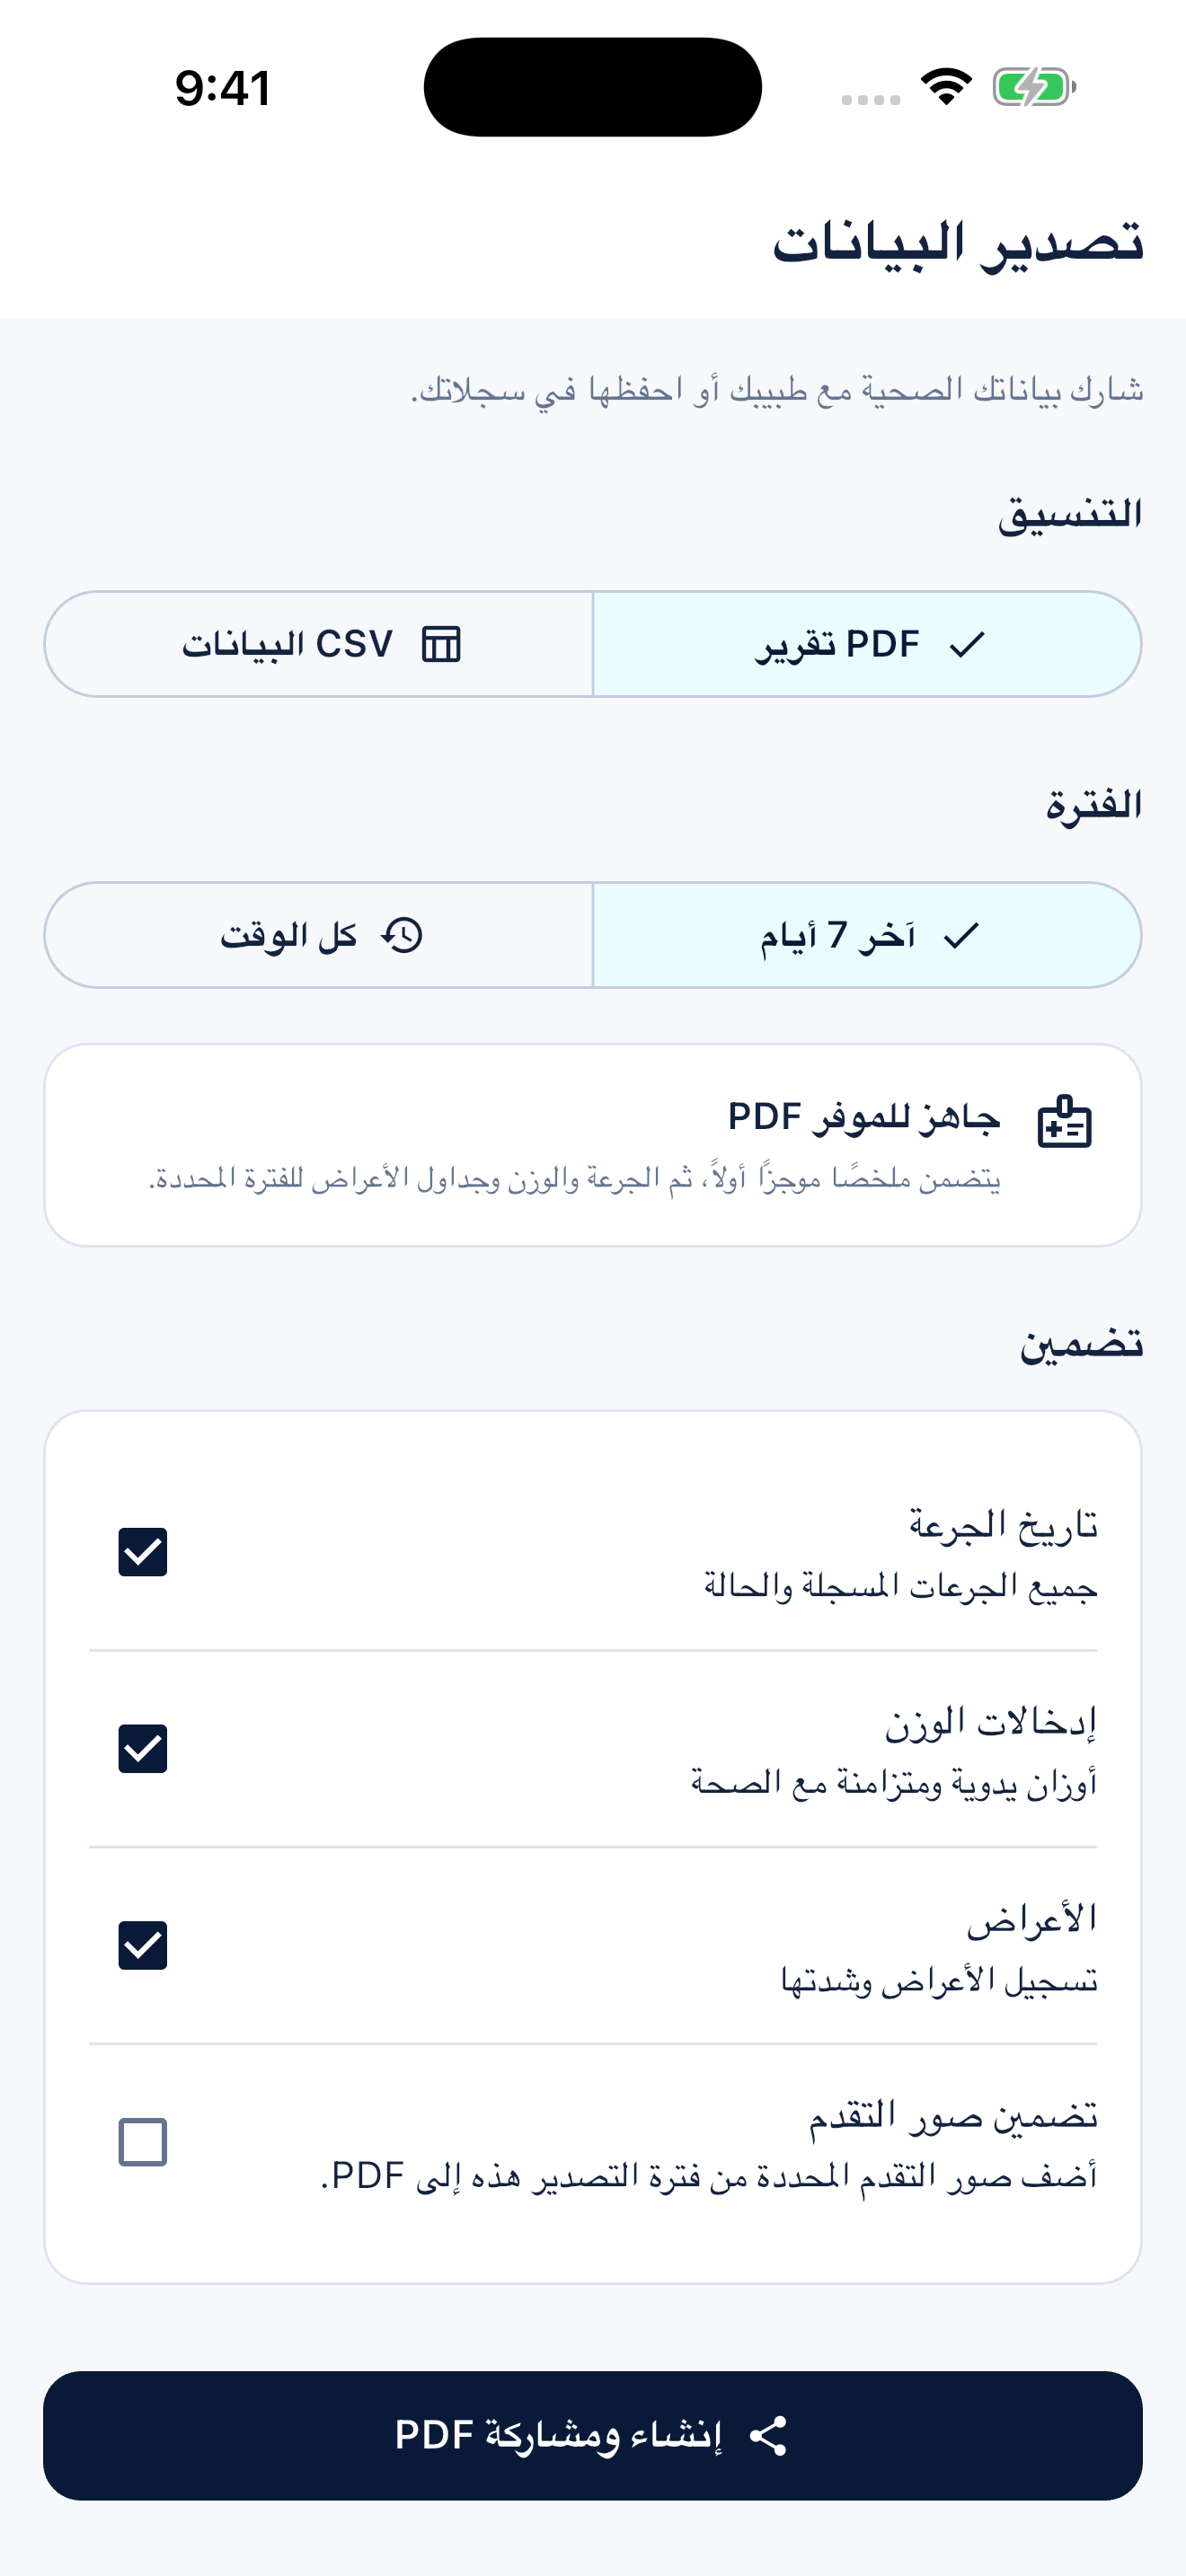This screenshot has height=2576, width=1186.
Task: Tap the جاهز للموفر PDF info card
Action: point(593,1145)
